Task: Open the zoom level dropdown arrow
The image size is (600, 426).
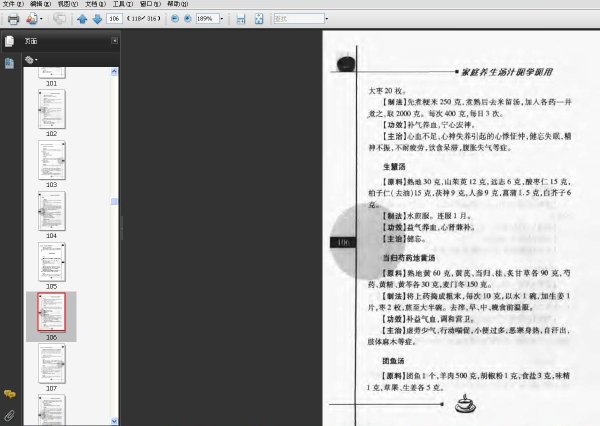Action: (x=222, y=18)
